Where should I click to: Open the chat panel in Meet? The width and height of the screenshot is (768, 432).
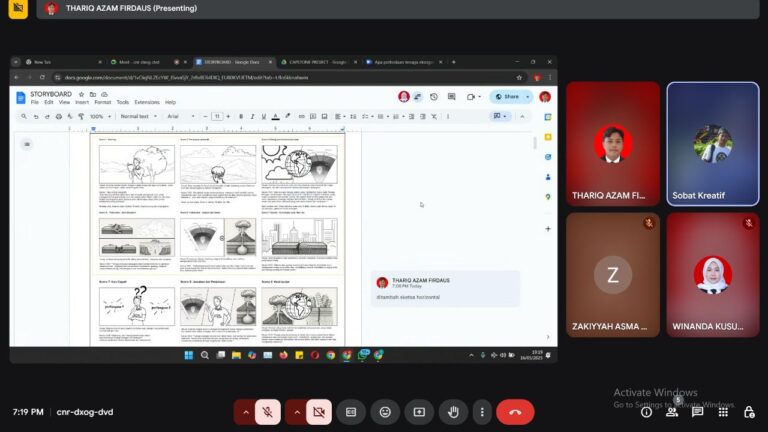coord(697,412)
